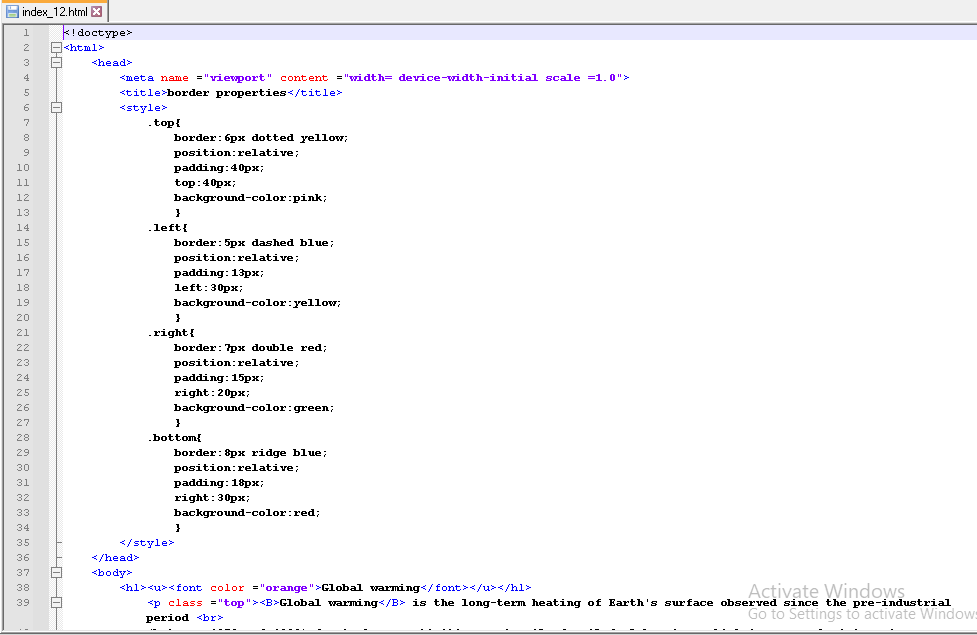977x635 pixels.
Task: Click the 'background-color:green' declaration
Action: [x=253, y=407]
